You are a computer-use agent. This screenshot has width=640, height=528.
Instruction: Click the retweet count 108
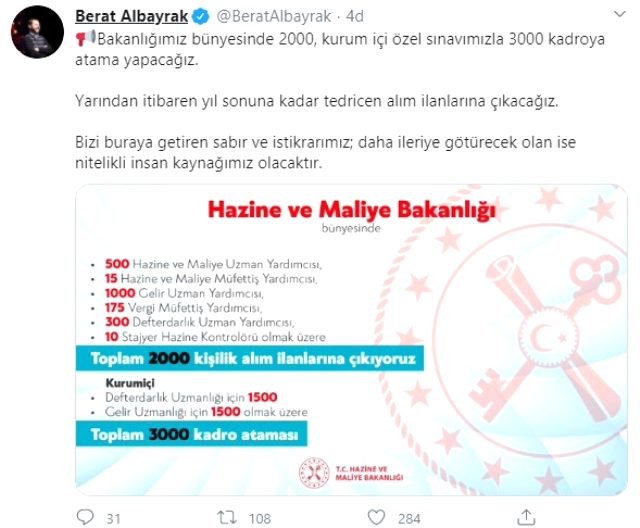[260, 519]
